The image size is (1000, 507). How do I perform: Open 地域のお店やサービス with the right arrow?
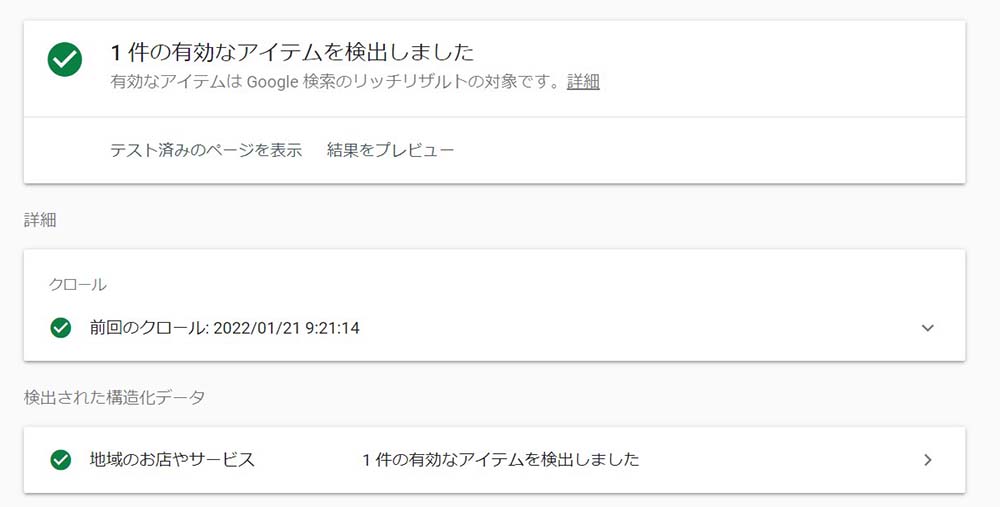(927, 460)
